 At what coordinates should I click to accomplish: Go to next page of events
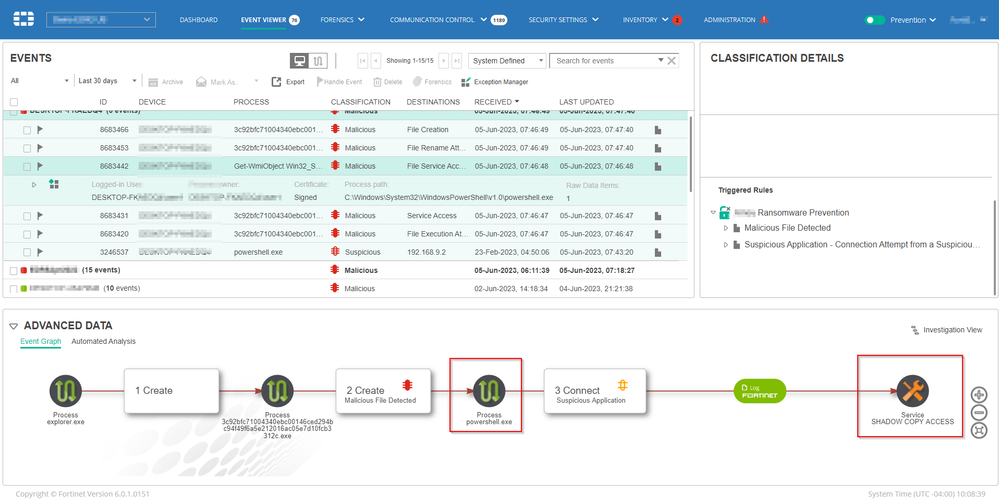[443, 61]
